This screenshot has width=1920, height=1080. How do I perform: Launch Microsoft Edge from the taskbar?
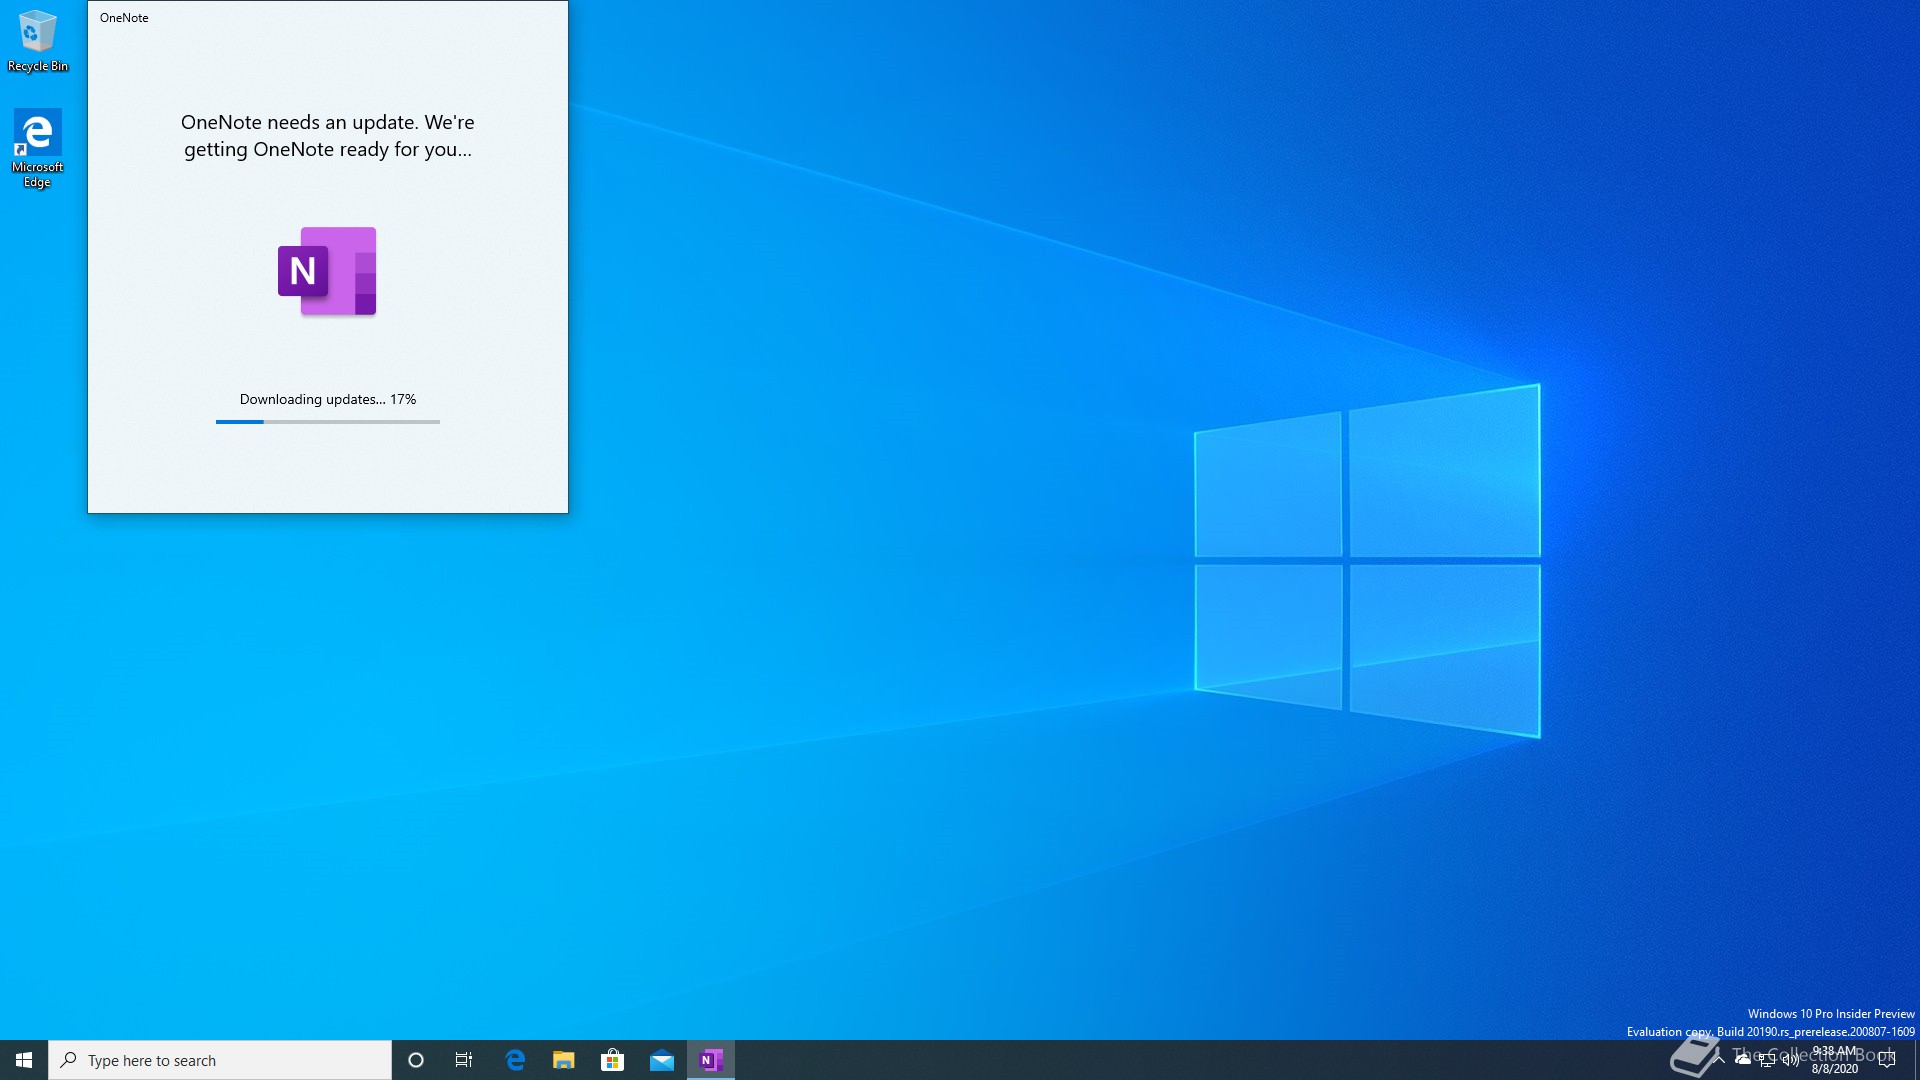(515, 1060)
